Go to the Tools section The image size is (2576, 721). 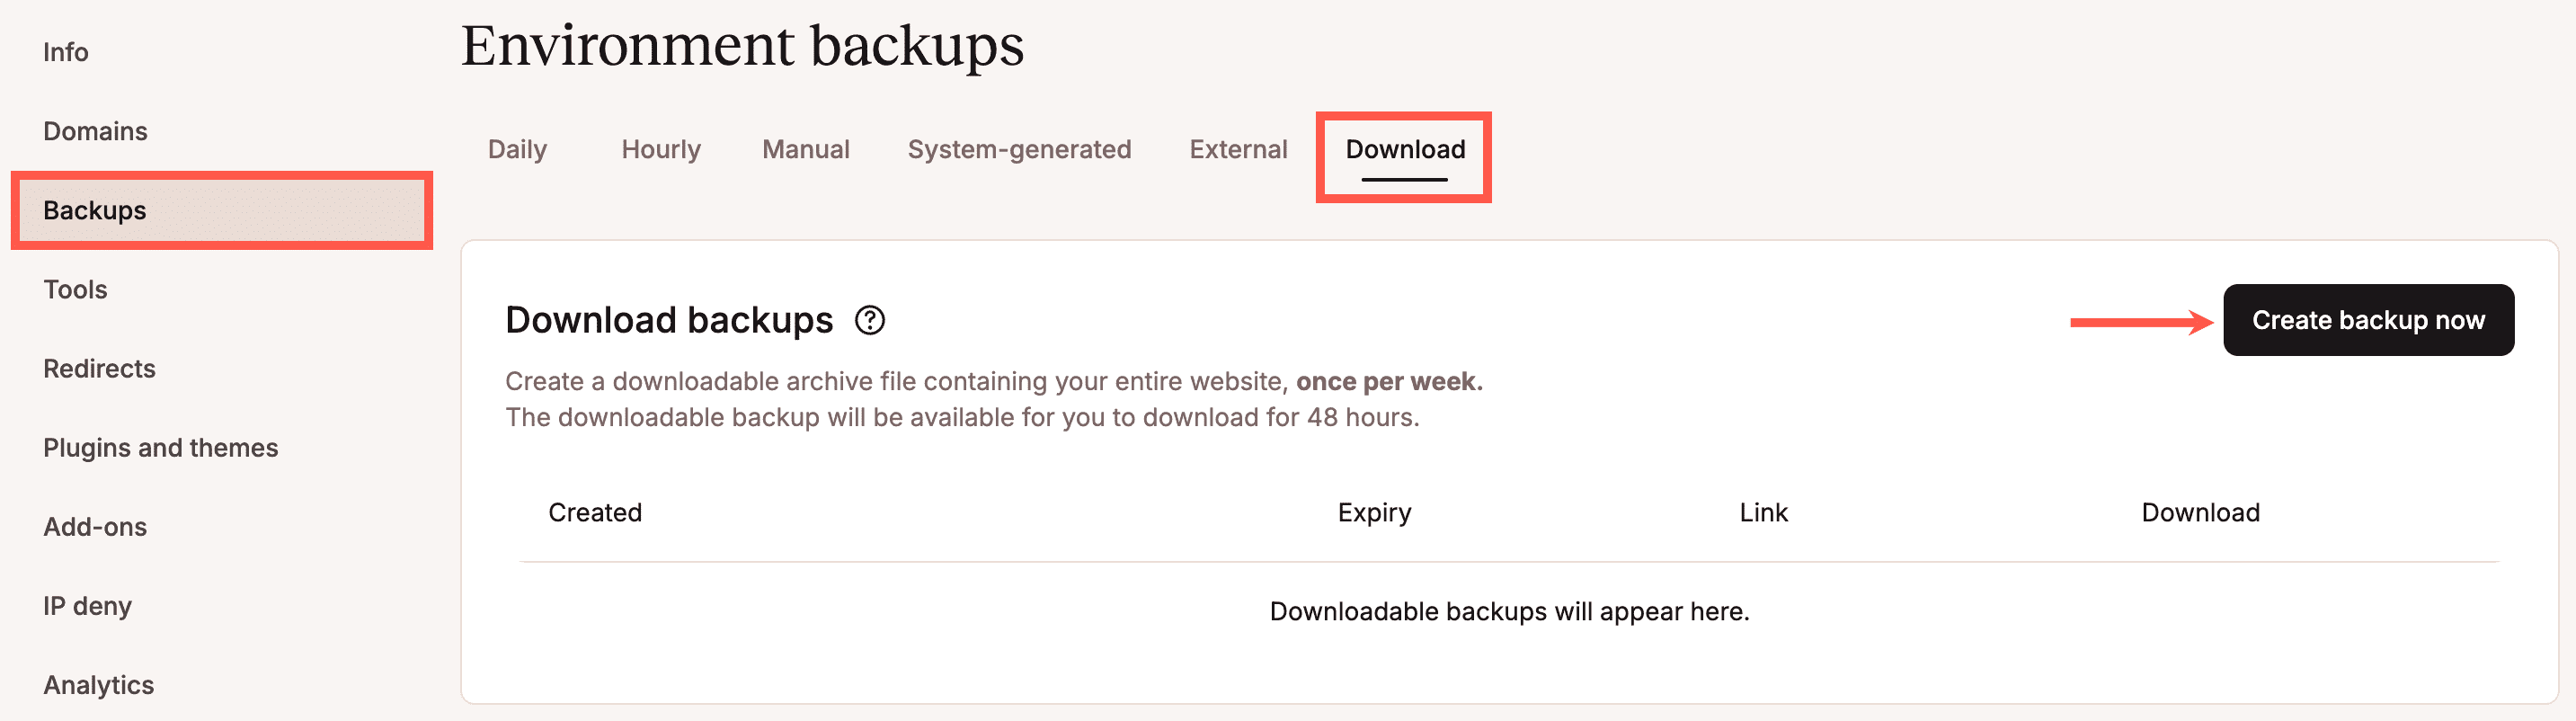(75, 289)
